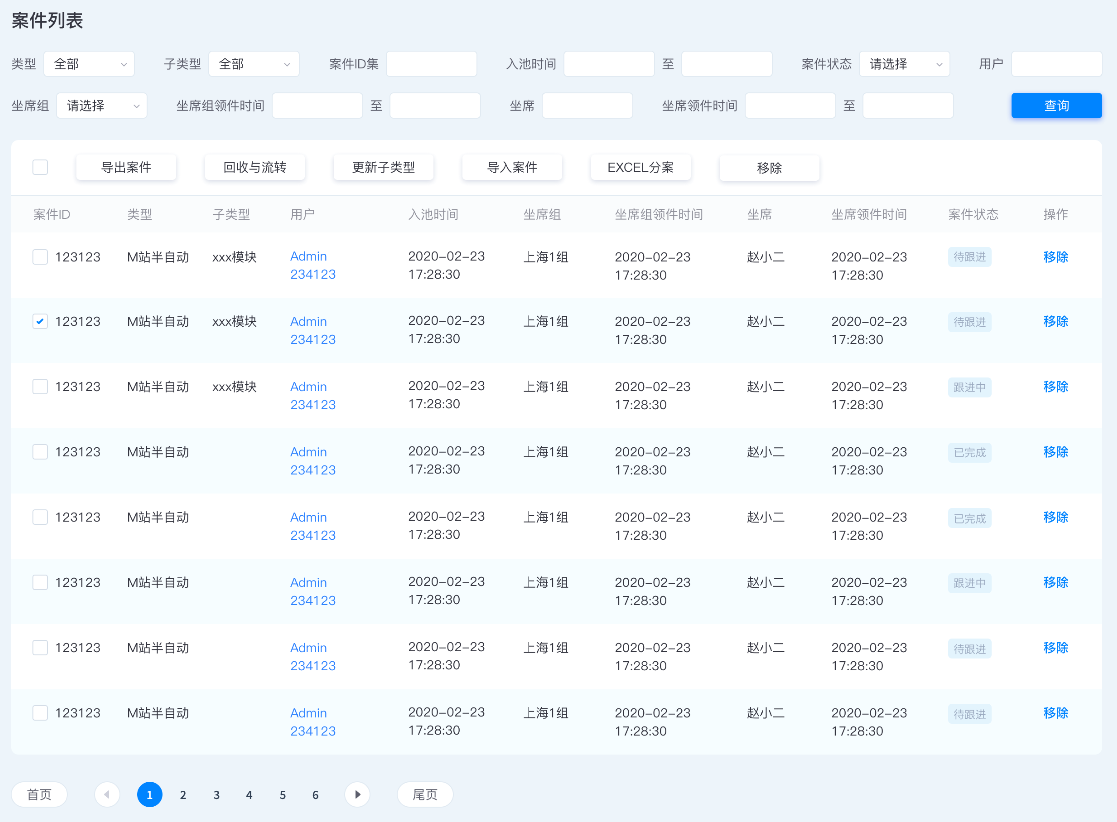Click xxx模块 cell in the checked row

(234, 321)
